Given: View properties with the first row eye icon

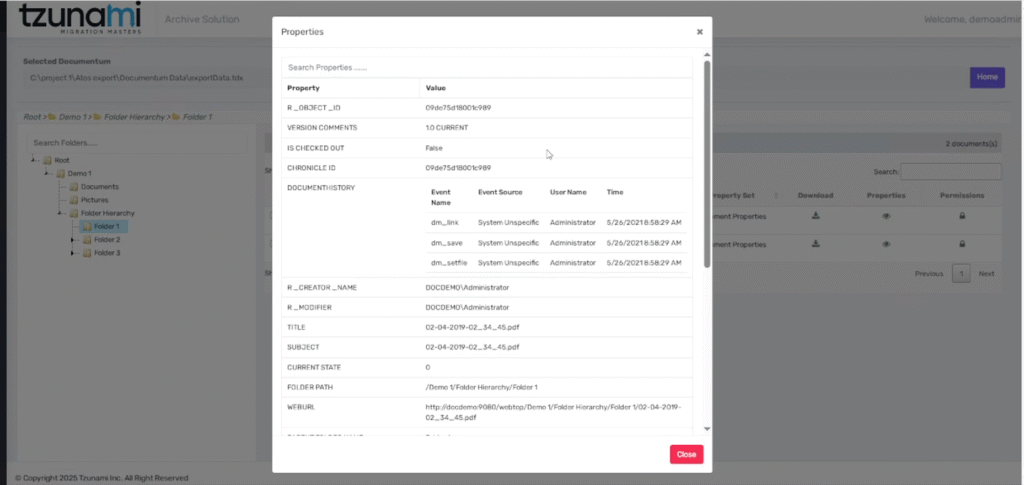Looking at the screenshot, I should pos(886,215).
